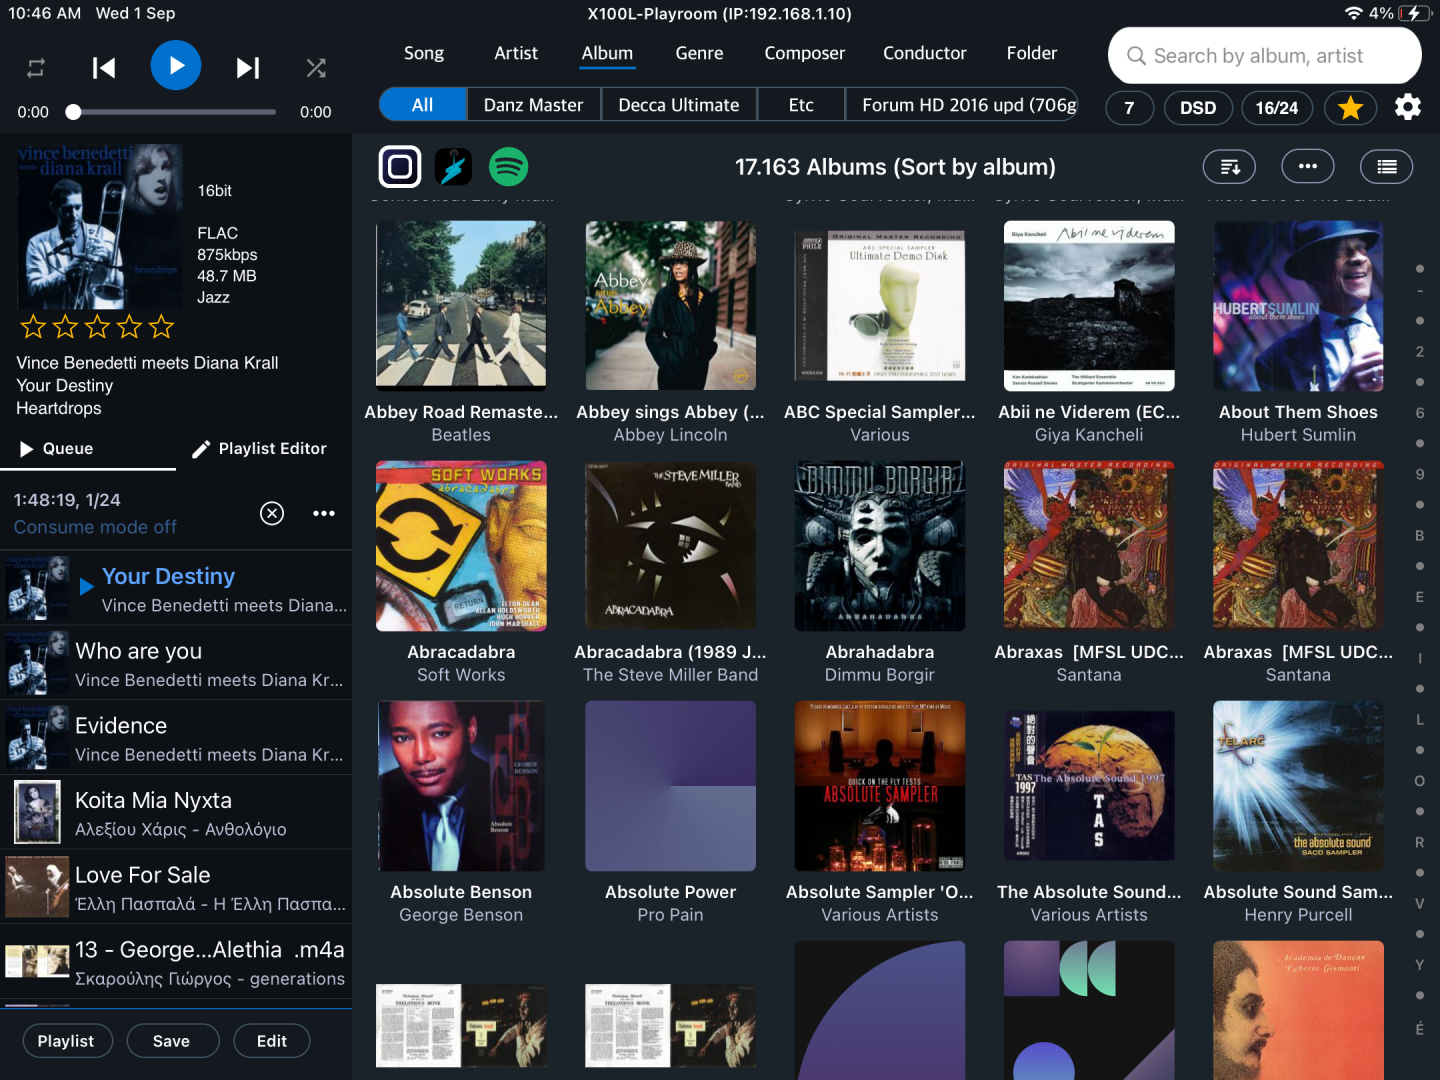Skip to next track

click(247, 68)
